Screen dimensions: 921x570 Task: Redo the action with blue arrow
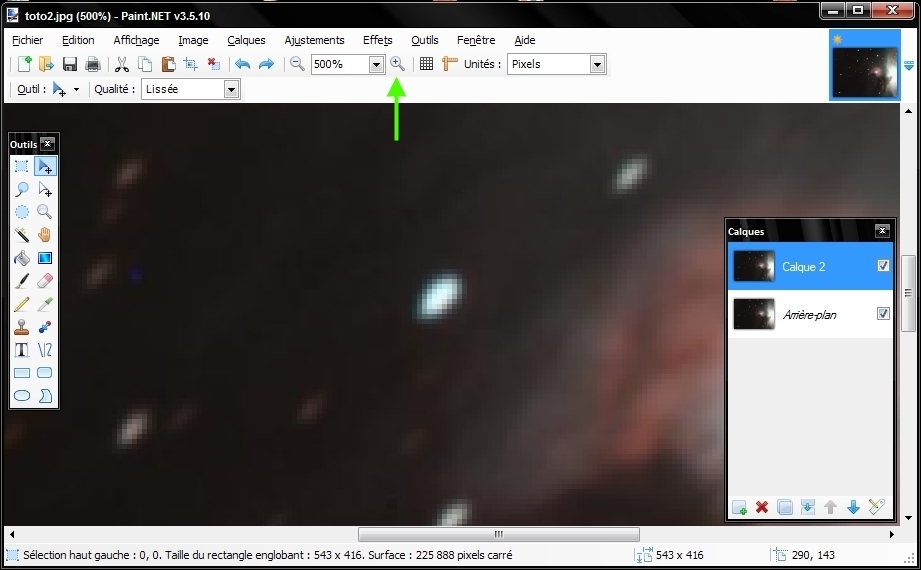(x=266, y=64)
